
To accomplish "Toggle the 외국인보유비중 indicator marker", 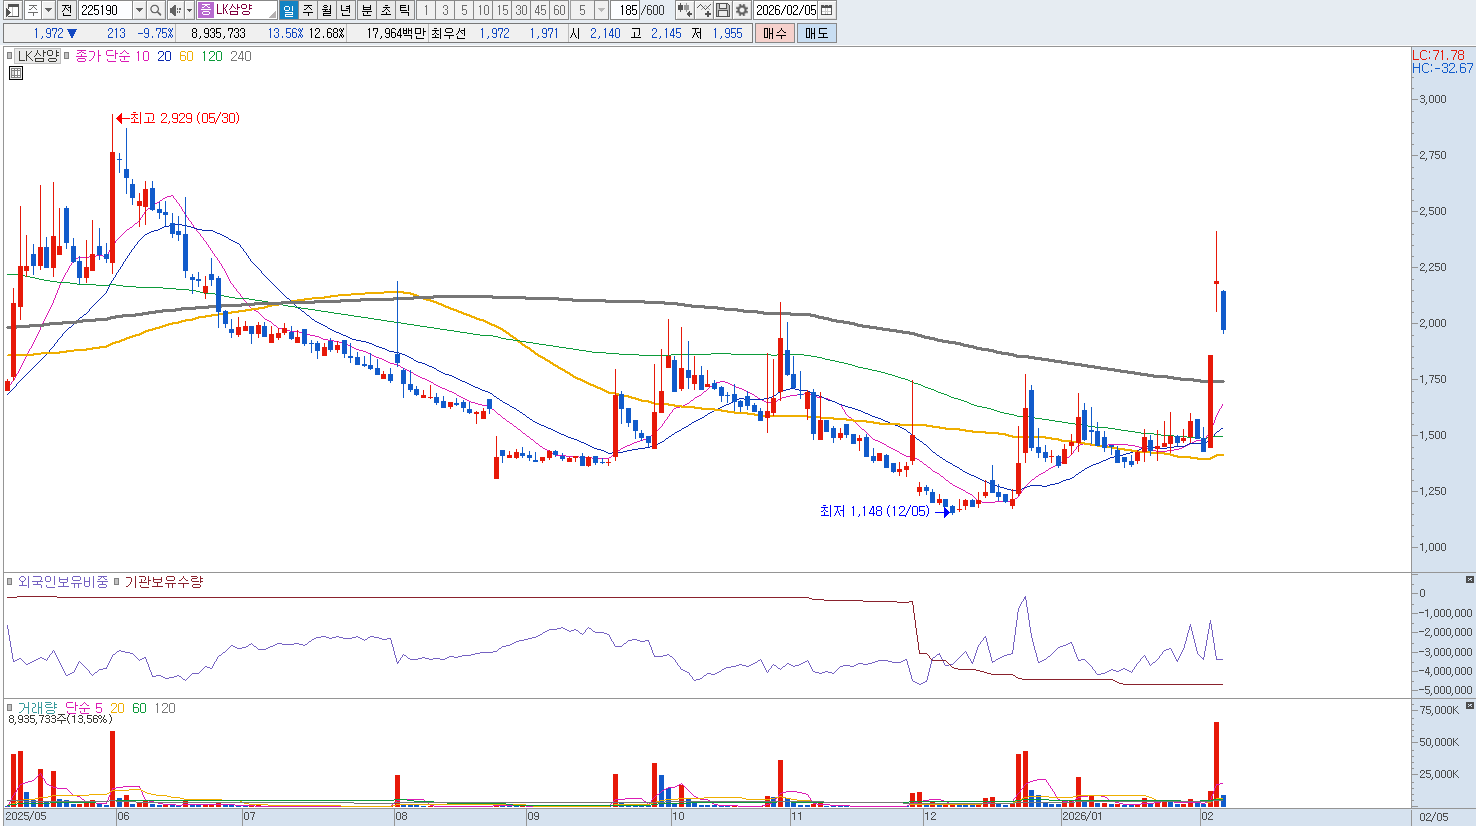I will (10, 582).
